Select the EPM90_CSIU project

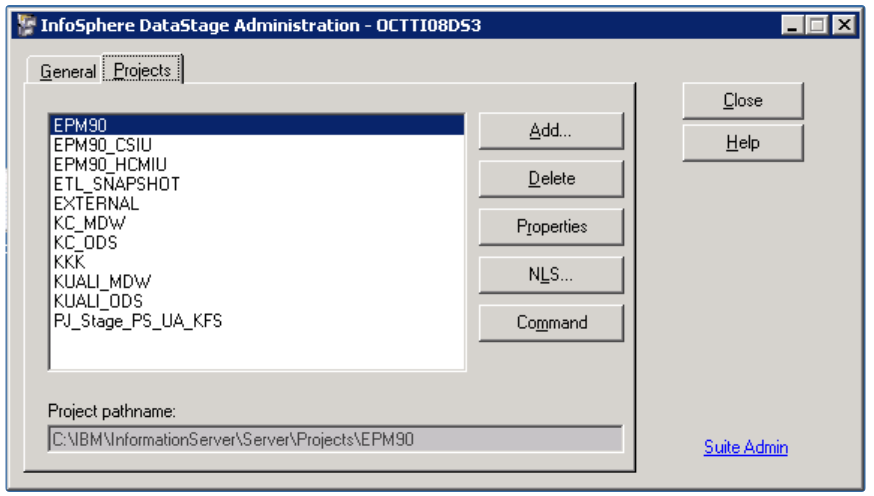click(x=103, y=145)
